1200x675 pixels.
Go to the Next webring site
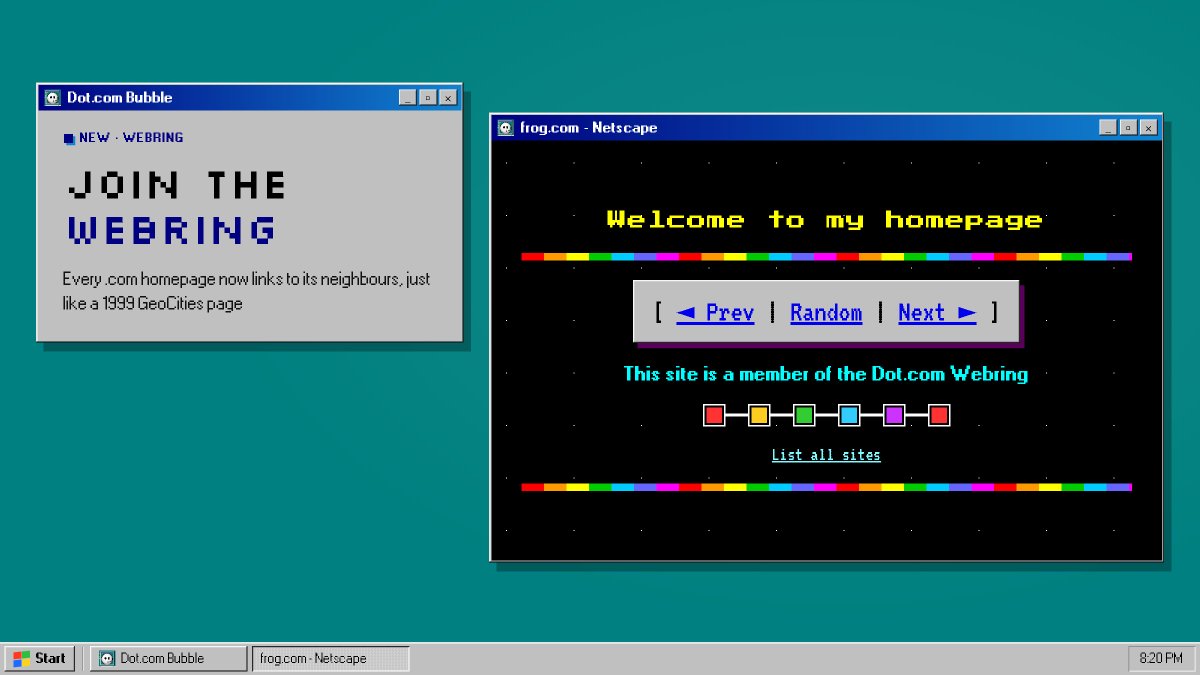(937, 313)
